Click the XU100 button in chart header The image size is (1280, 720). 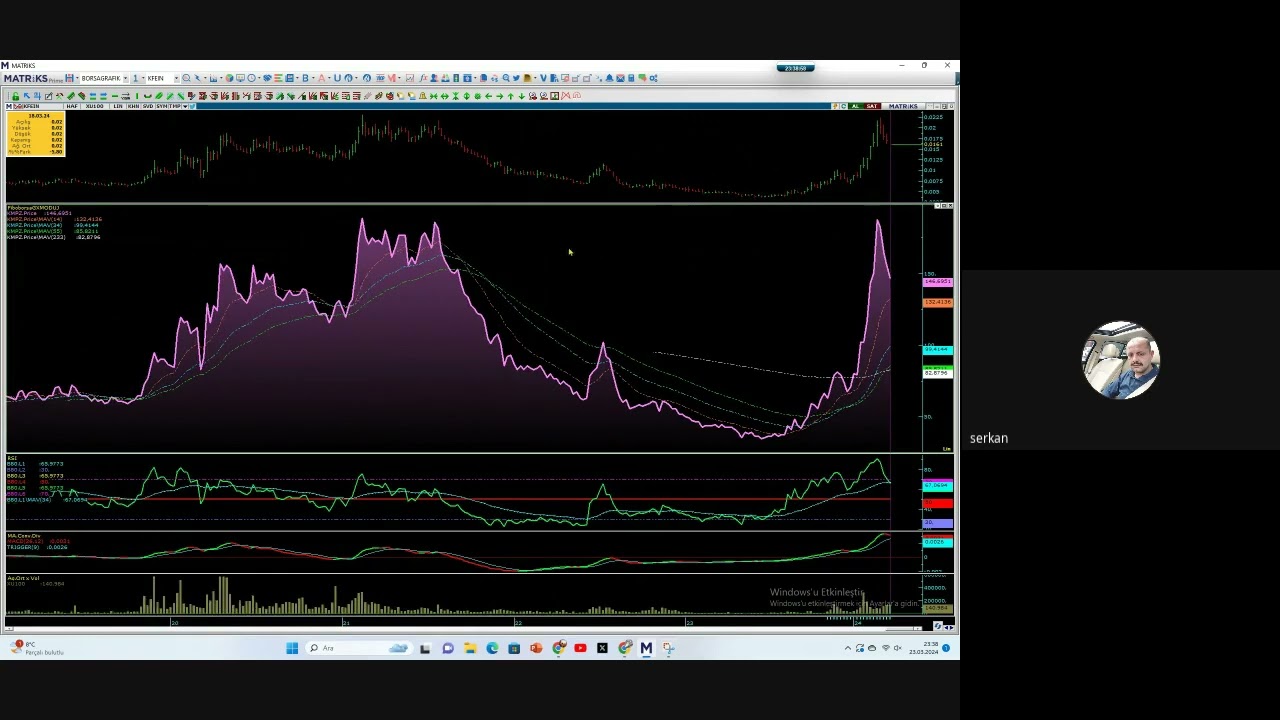[x=94, y=106]
